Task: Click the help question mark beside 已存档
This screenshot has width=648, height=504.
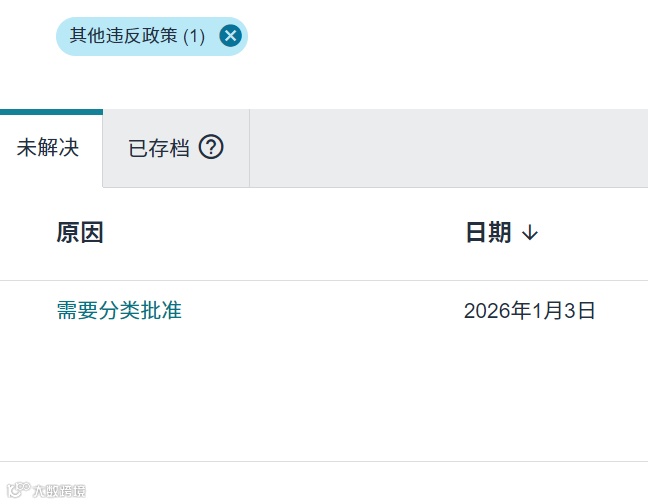Action: [x=211, y=147]
